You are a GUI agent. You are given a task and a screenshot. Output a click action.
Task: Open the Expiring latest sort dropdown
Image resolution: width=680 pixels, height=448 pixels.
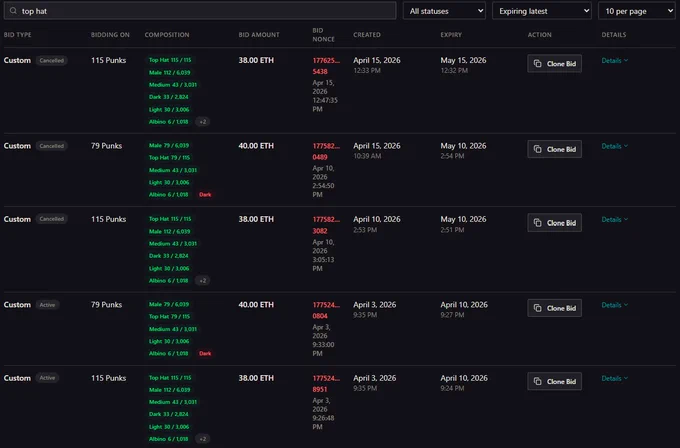point(542,11)
